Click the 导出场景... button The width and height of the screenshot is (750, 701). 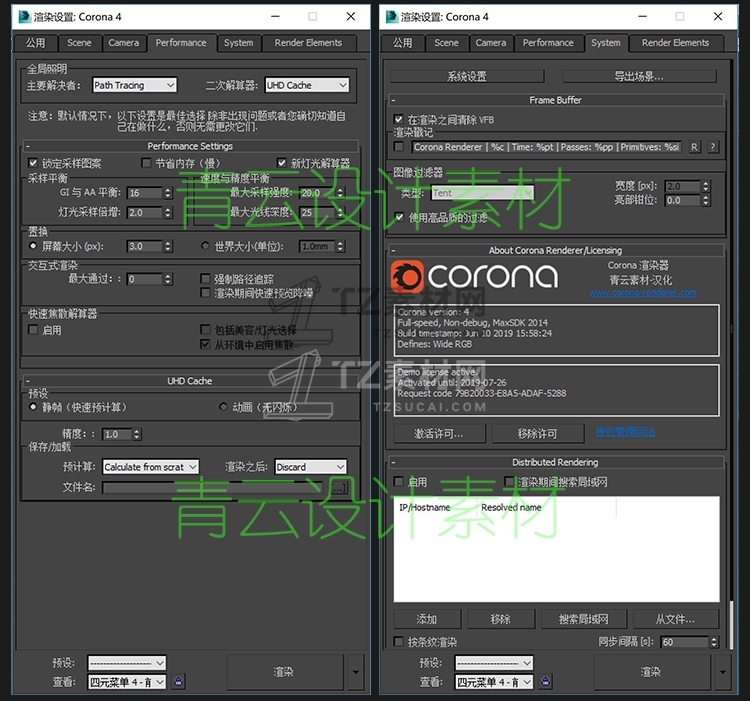coord(639,77)
